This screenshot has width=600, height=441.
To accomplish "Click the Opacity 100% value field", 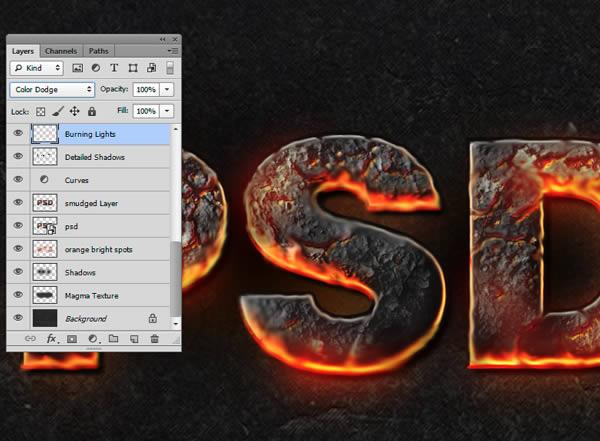I will (x=146, y=90).
